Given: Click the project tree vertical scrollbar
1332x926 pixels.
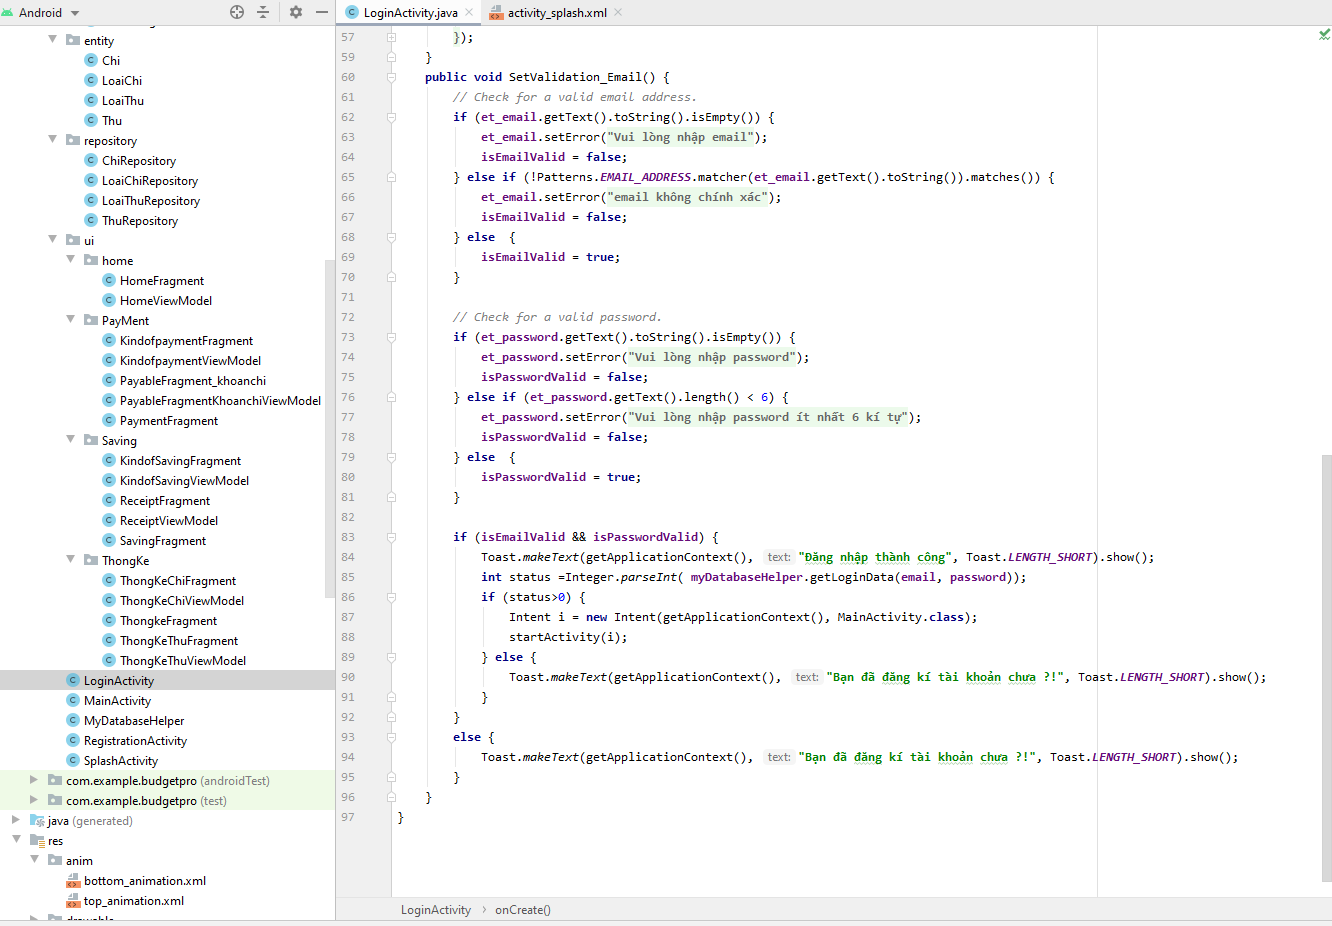Looking at the screenshot, I should click(330, 430).
